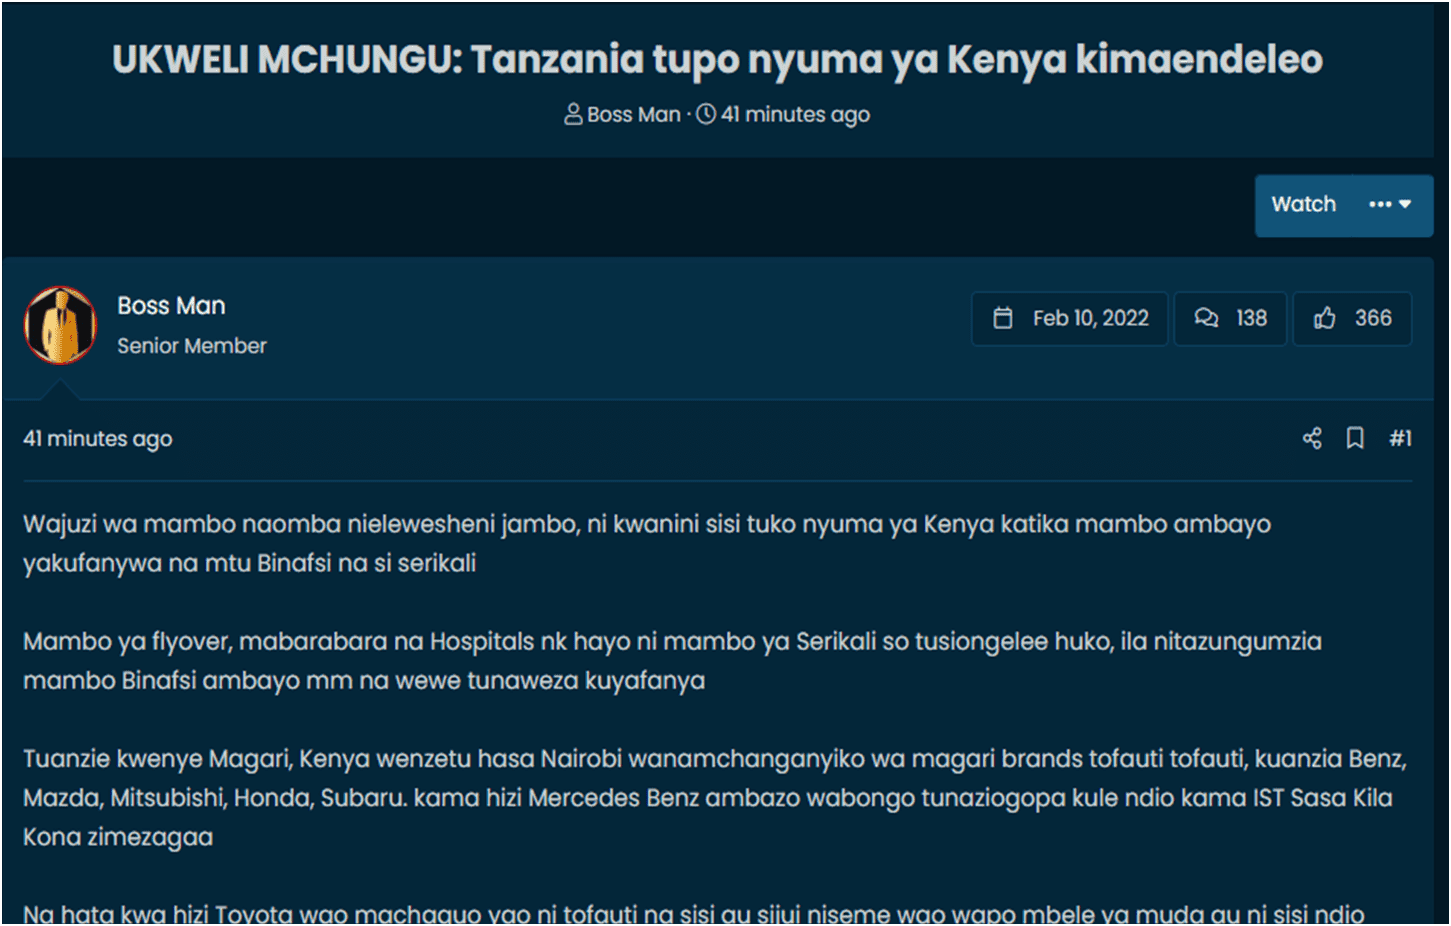Click the 366 likes count badge
This screenshot has width=1451, height=926.
pos(1352,319)
